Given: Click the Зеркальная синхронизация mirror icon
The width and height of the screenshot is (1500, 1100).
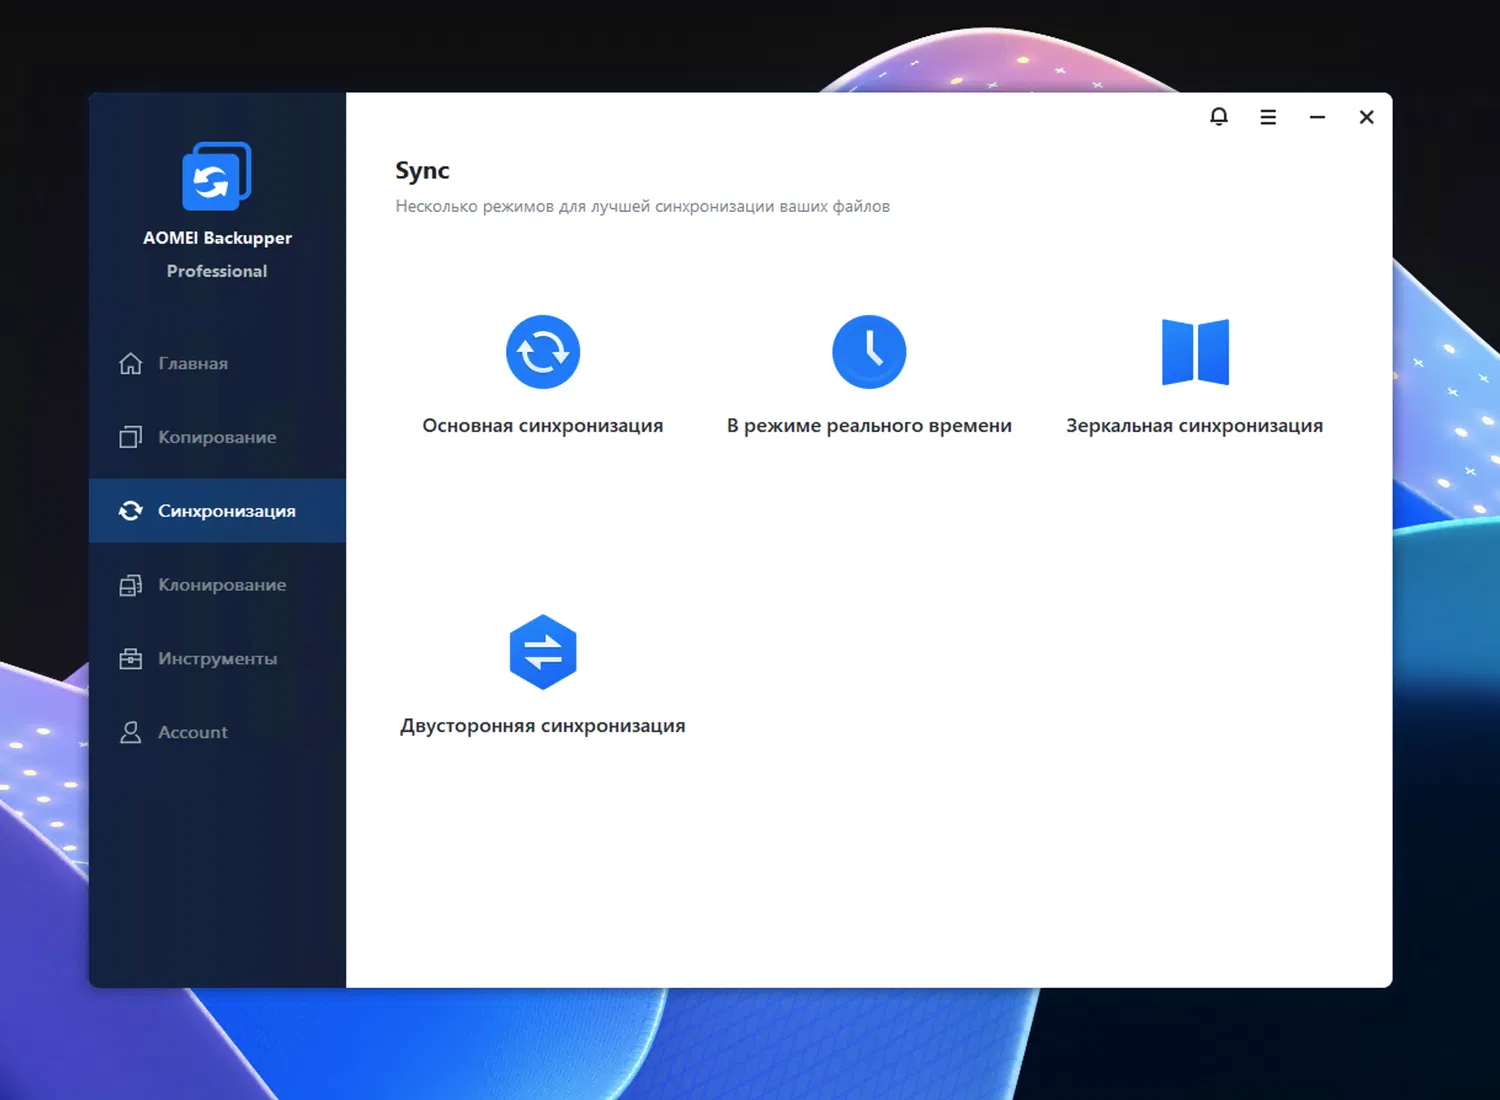Looking at the screenshot, I should [1195, 352].
